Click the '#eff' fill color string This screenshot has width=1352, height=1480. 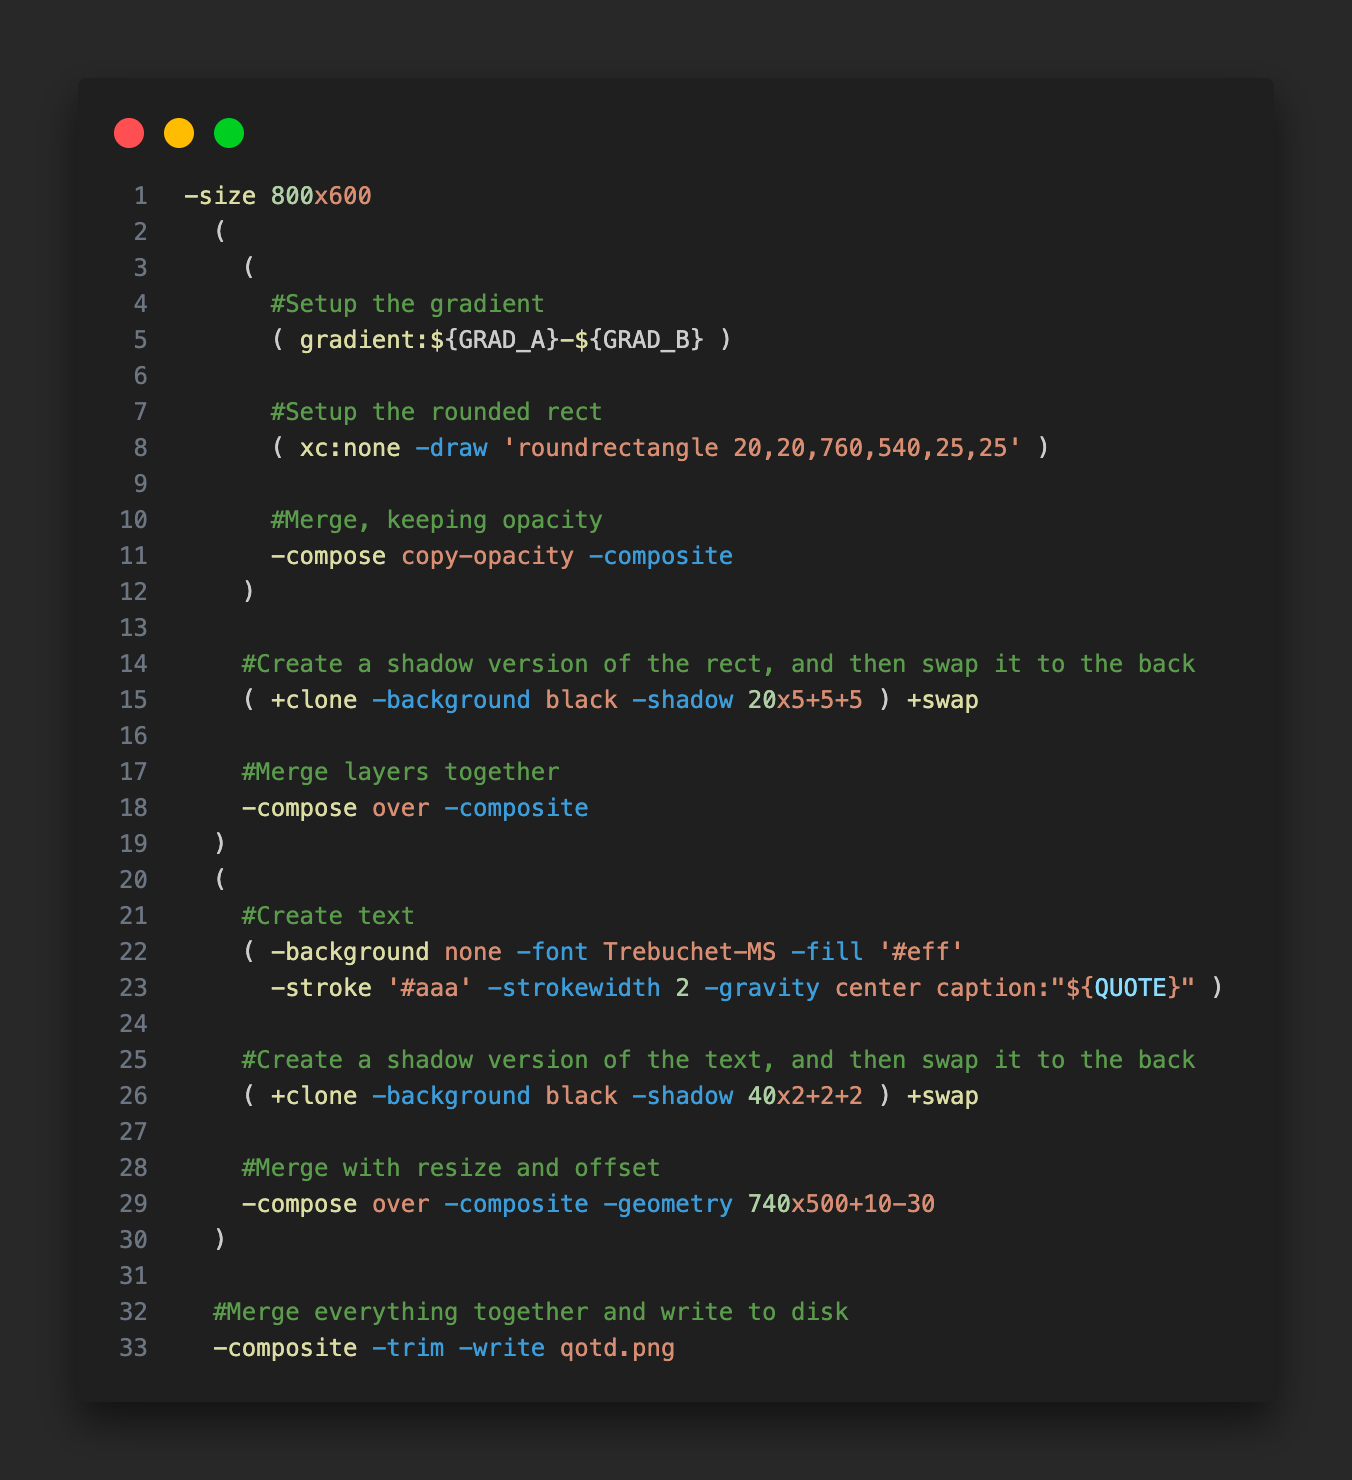tap(920, 952)
